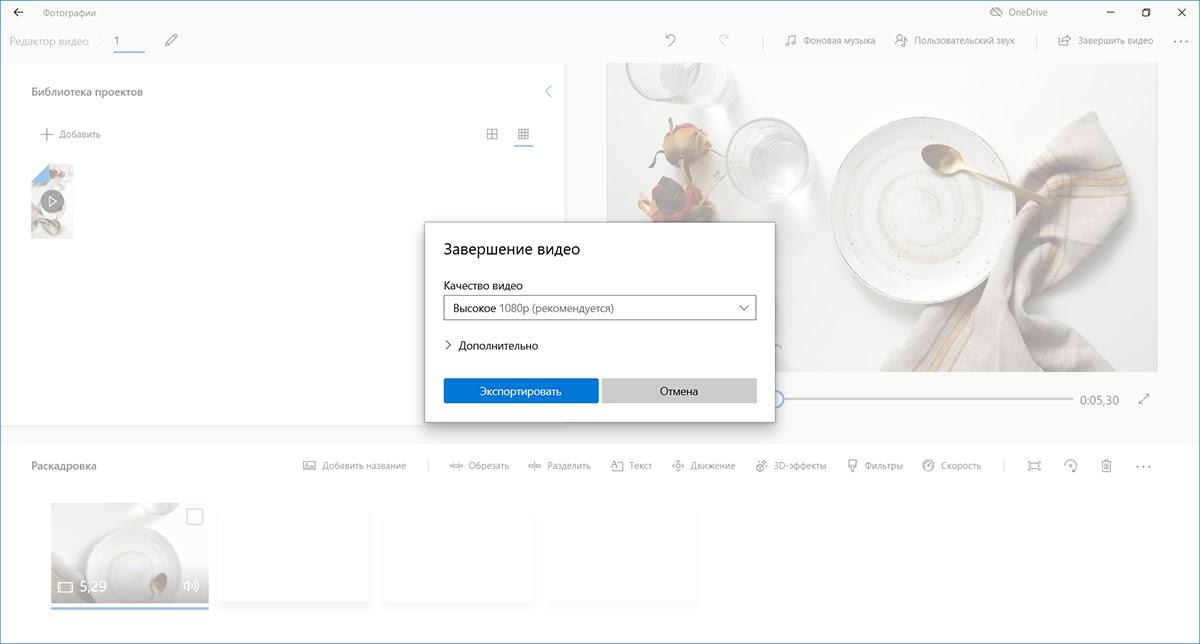The height and width of the screenshot is (644, 1200).
Task: Cancel the dialog with Отмена
Action: [679, 391]
